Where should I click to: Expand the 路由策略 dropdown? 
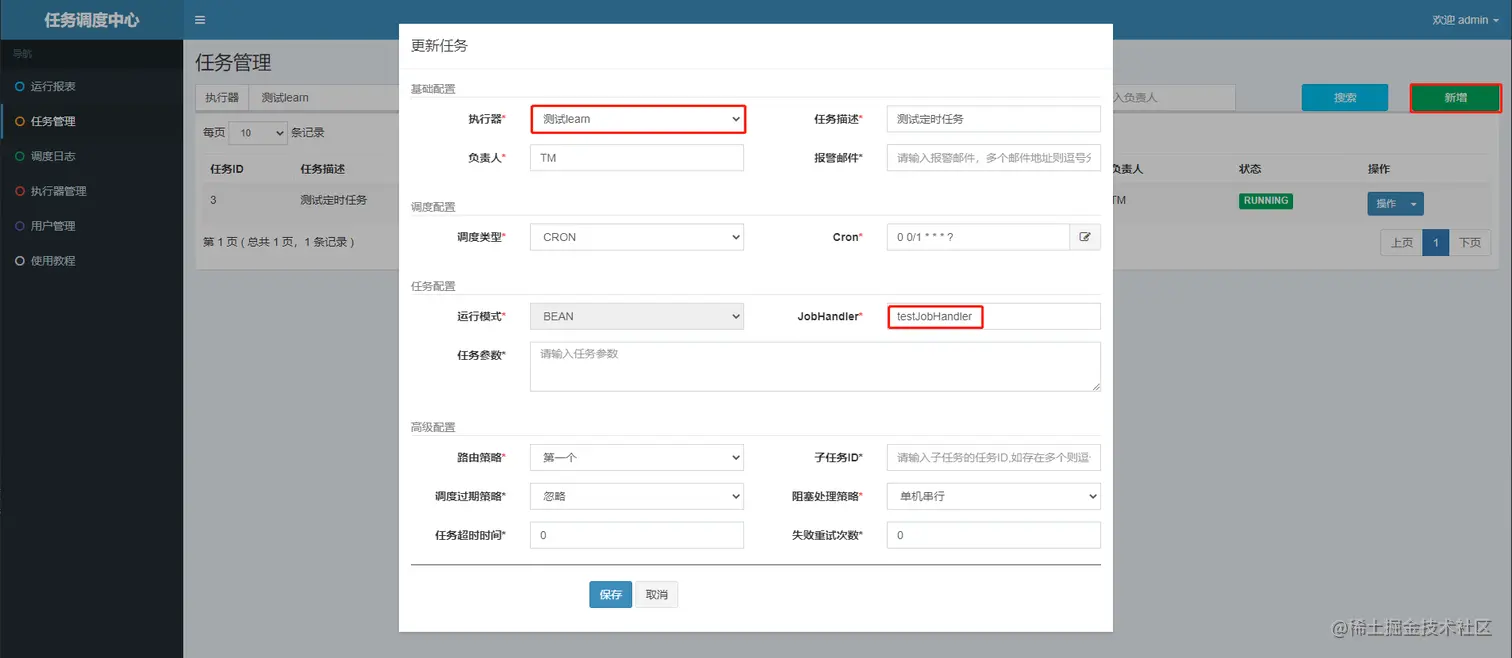(x=637, y=457)
